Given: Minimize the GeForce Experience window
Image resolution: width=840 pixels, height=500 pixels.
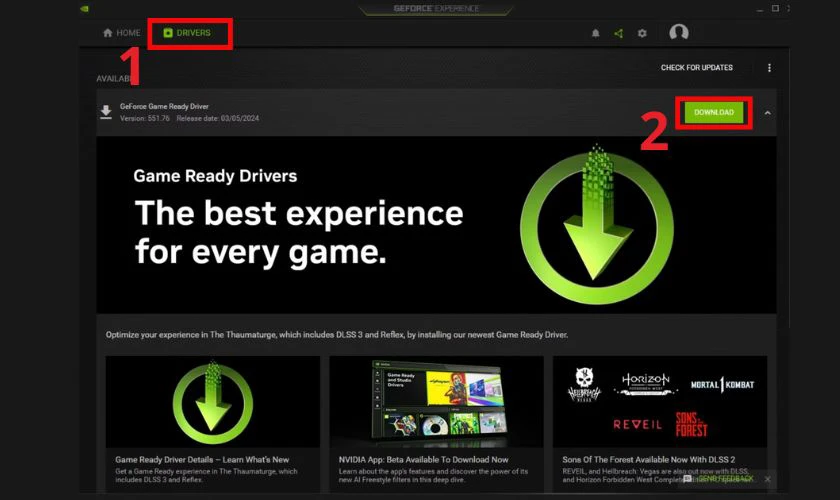Looking at the screenshot, I should [x=760, y=10].
